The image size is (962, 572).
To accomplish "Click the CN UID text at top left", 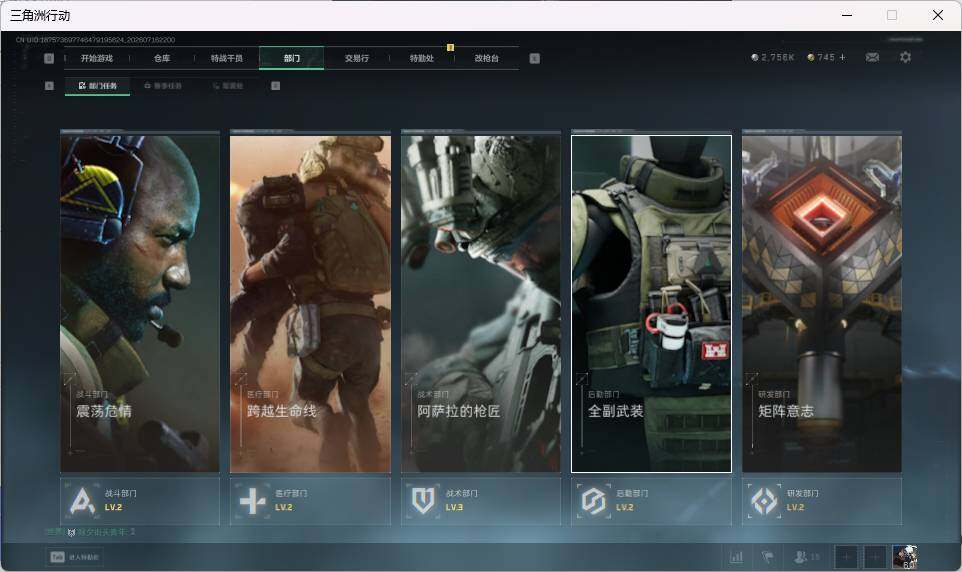I will [x=95, y=40].
